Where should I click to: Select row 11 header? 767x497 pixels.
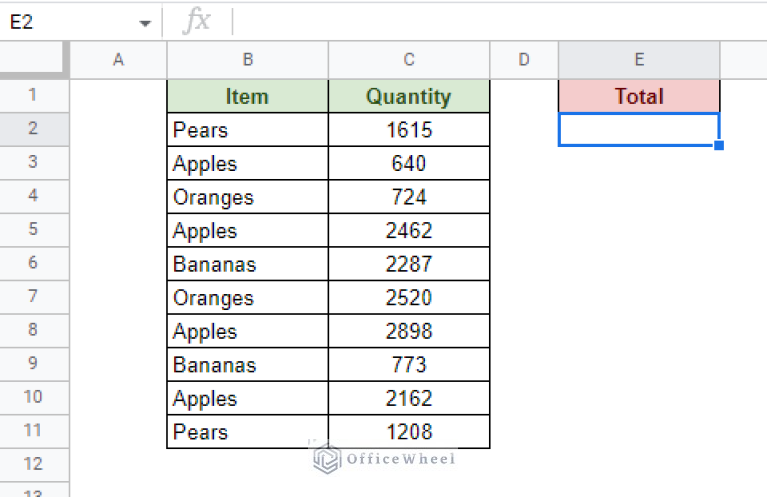point(33,432)
